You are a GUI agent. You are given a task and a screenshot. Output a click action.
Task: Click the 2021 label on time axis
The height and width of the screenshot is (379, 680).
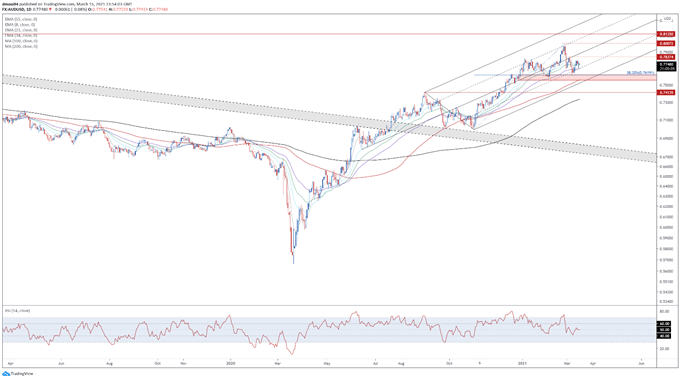(523, 363)
